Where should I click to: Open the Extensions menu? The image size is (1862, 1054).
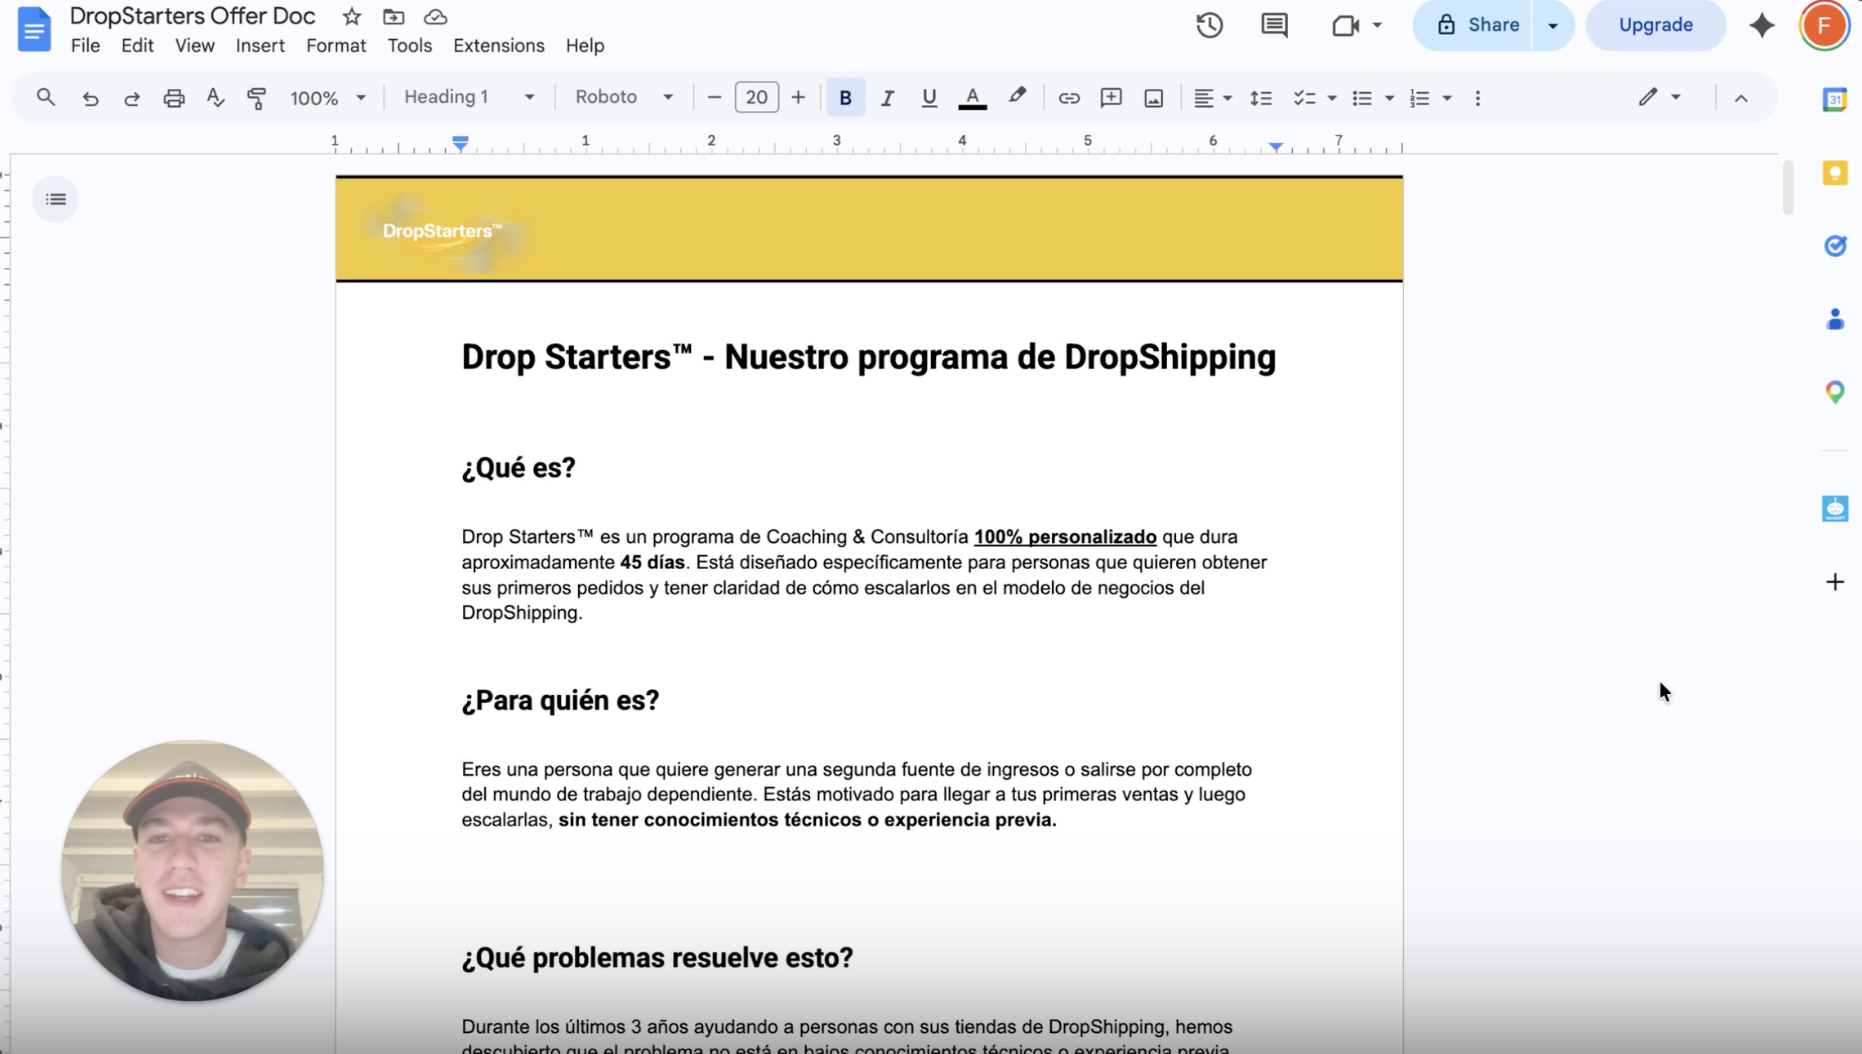pos(498,46)
